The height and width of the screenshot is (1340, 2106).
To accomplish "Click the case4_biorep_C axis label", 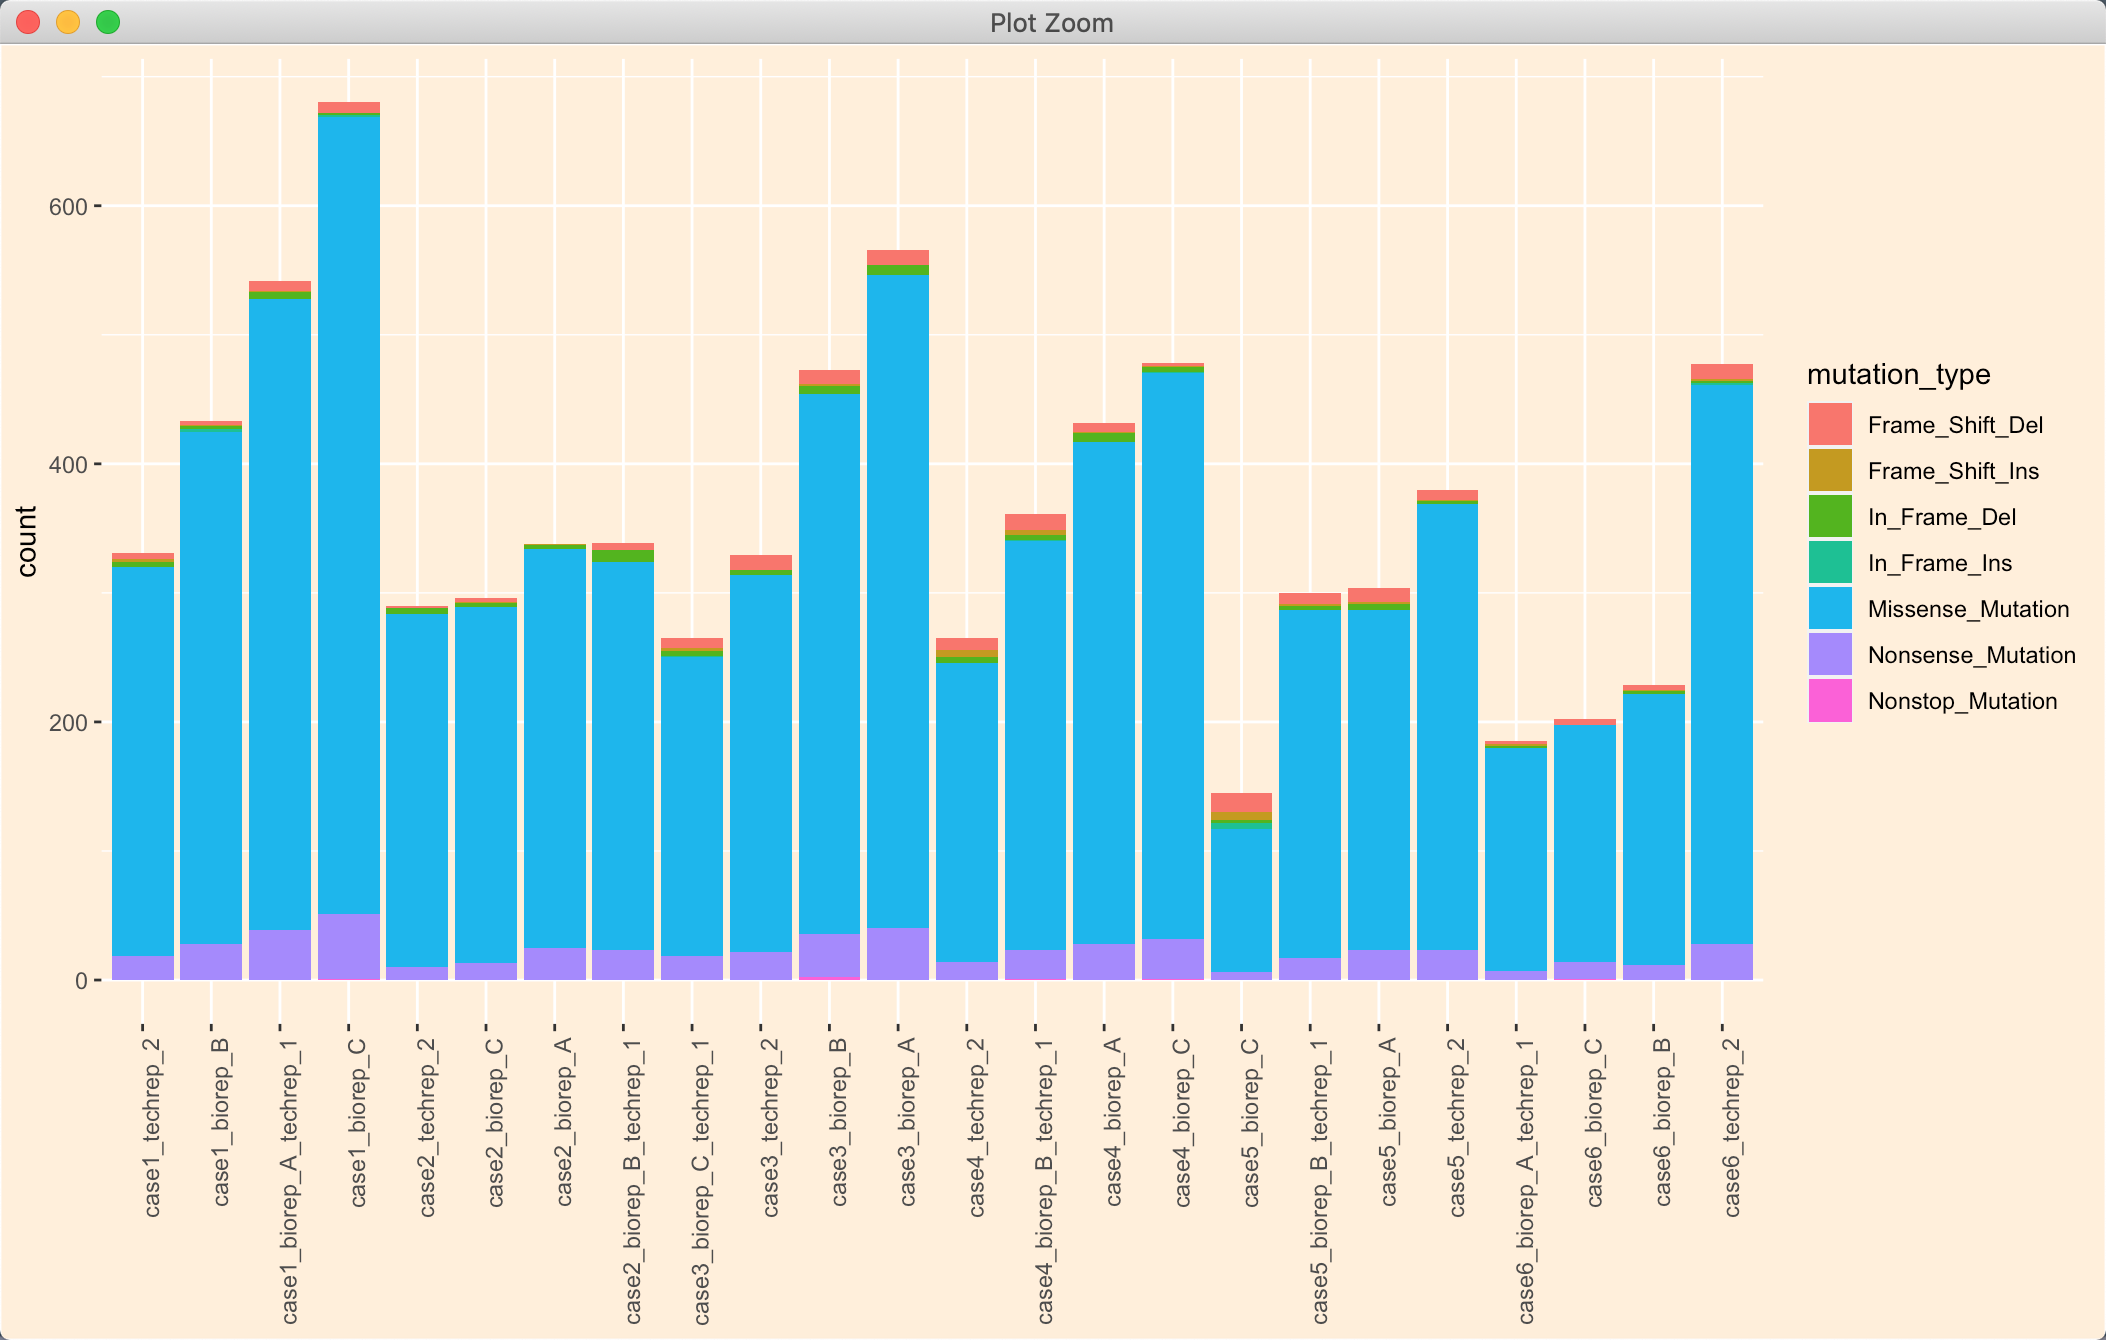I will click(x=1182, y=1123).
